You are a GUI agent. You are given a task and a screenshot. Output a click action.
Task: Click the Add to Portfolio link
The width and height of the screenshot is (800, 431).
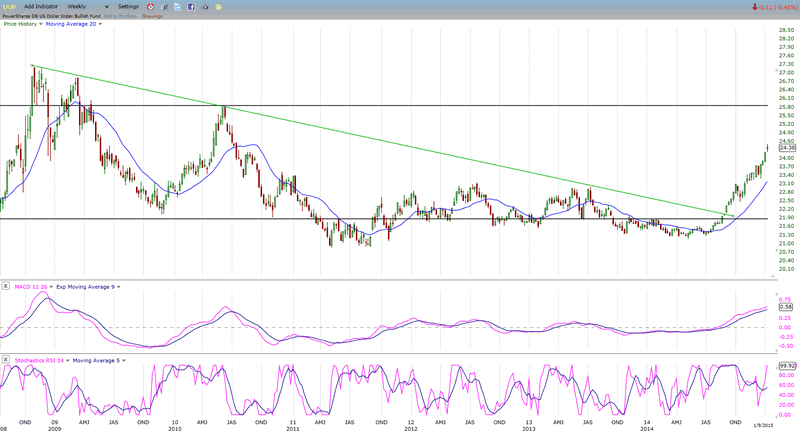click(x=120, y=16)
